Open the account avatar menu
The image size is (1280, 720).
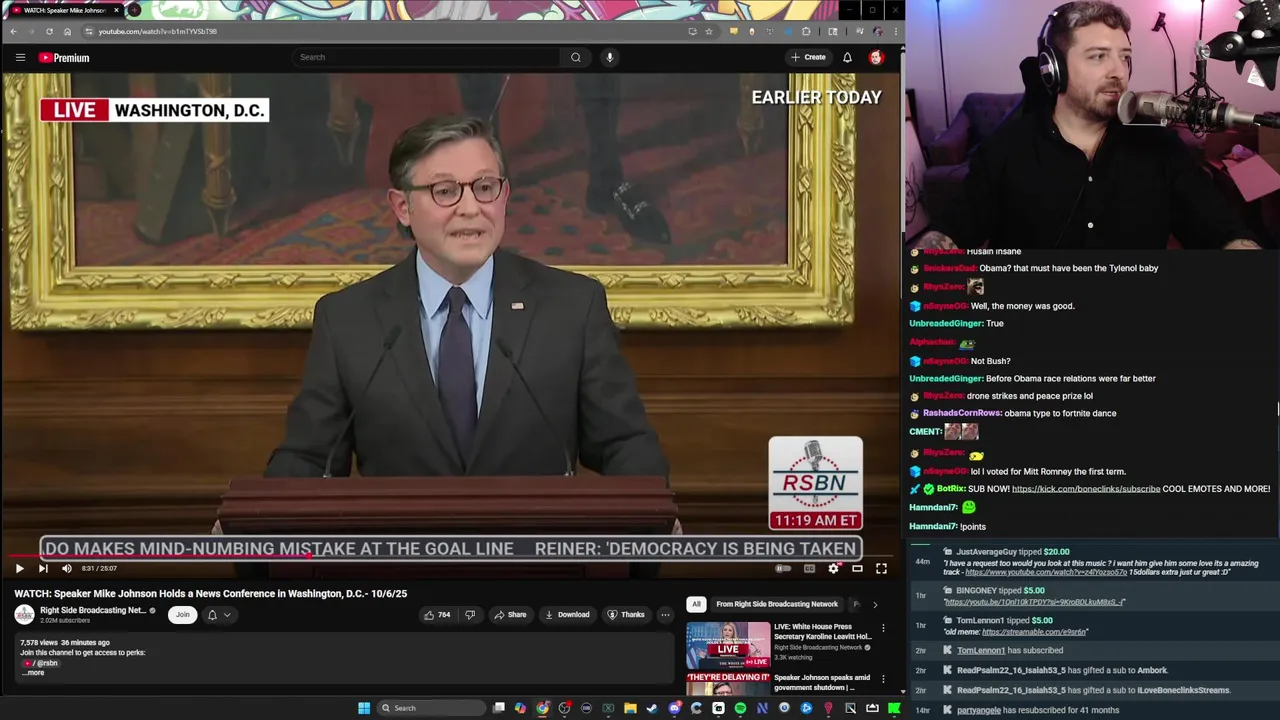pyautogui.click(x=876, y=57)
